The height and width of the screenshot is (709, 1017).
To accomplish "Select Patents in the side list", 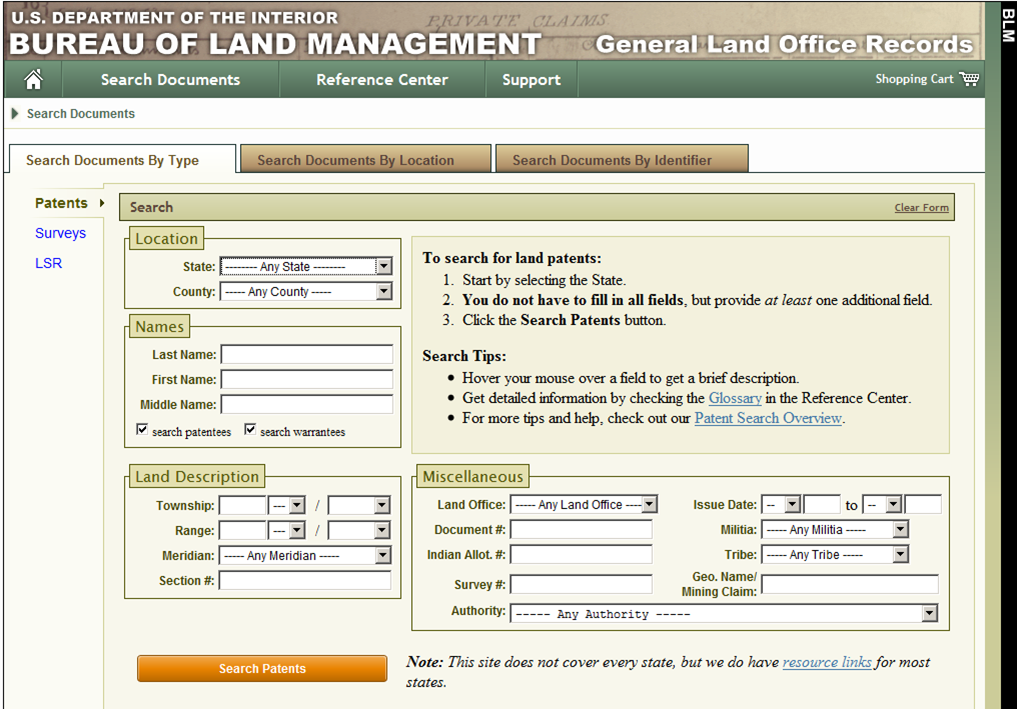I will [61, 203].
